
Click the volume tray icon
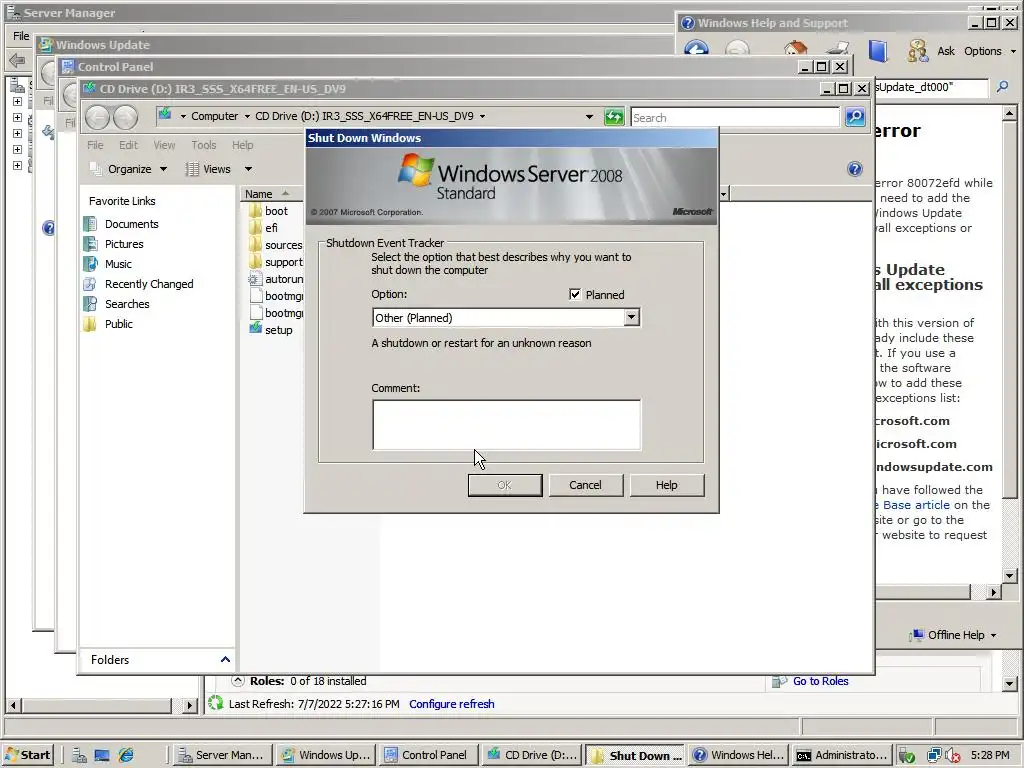(x=953, y=756)
